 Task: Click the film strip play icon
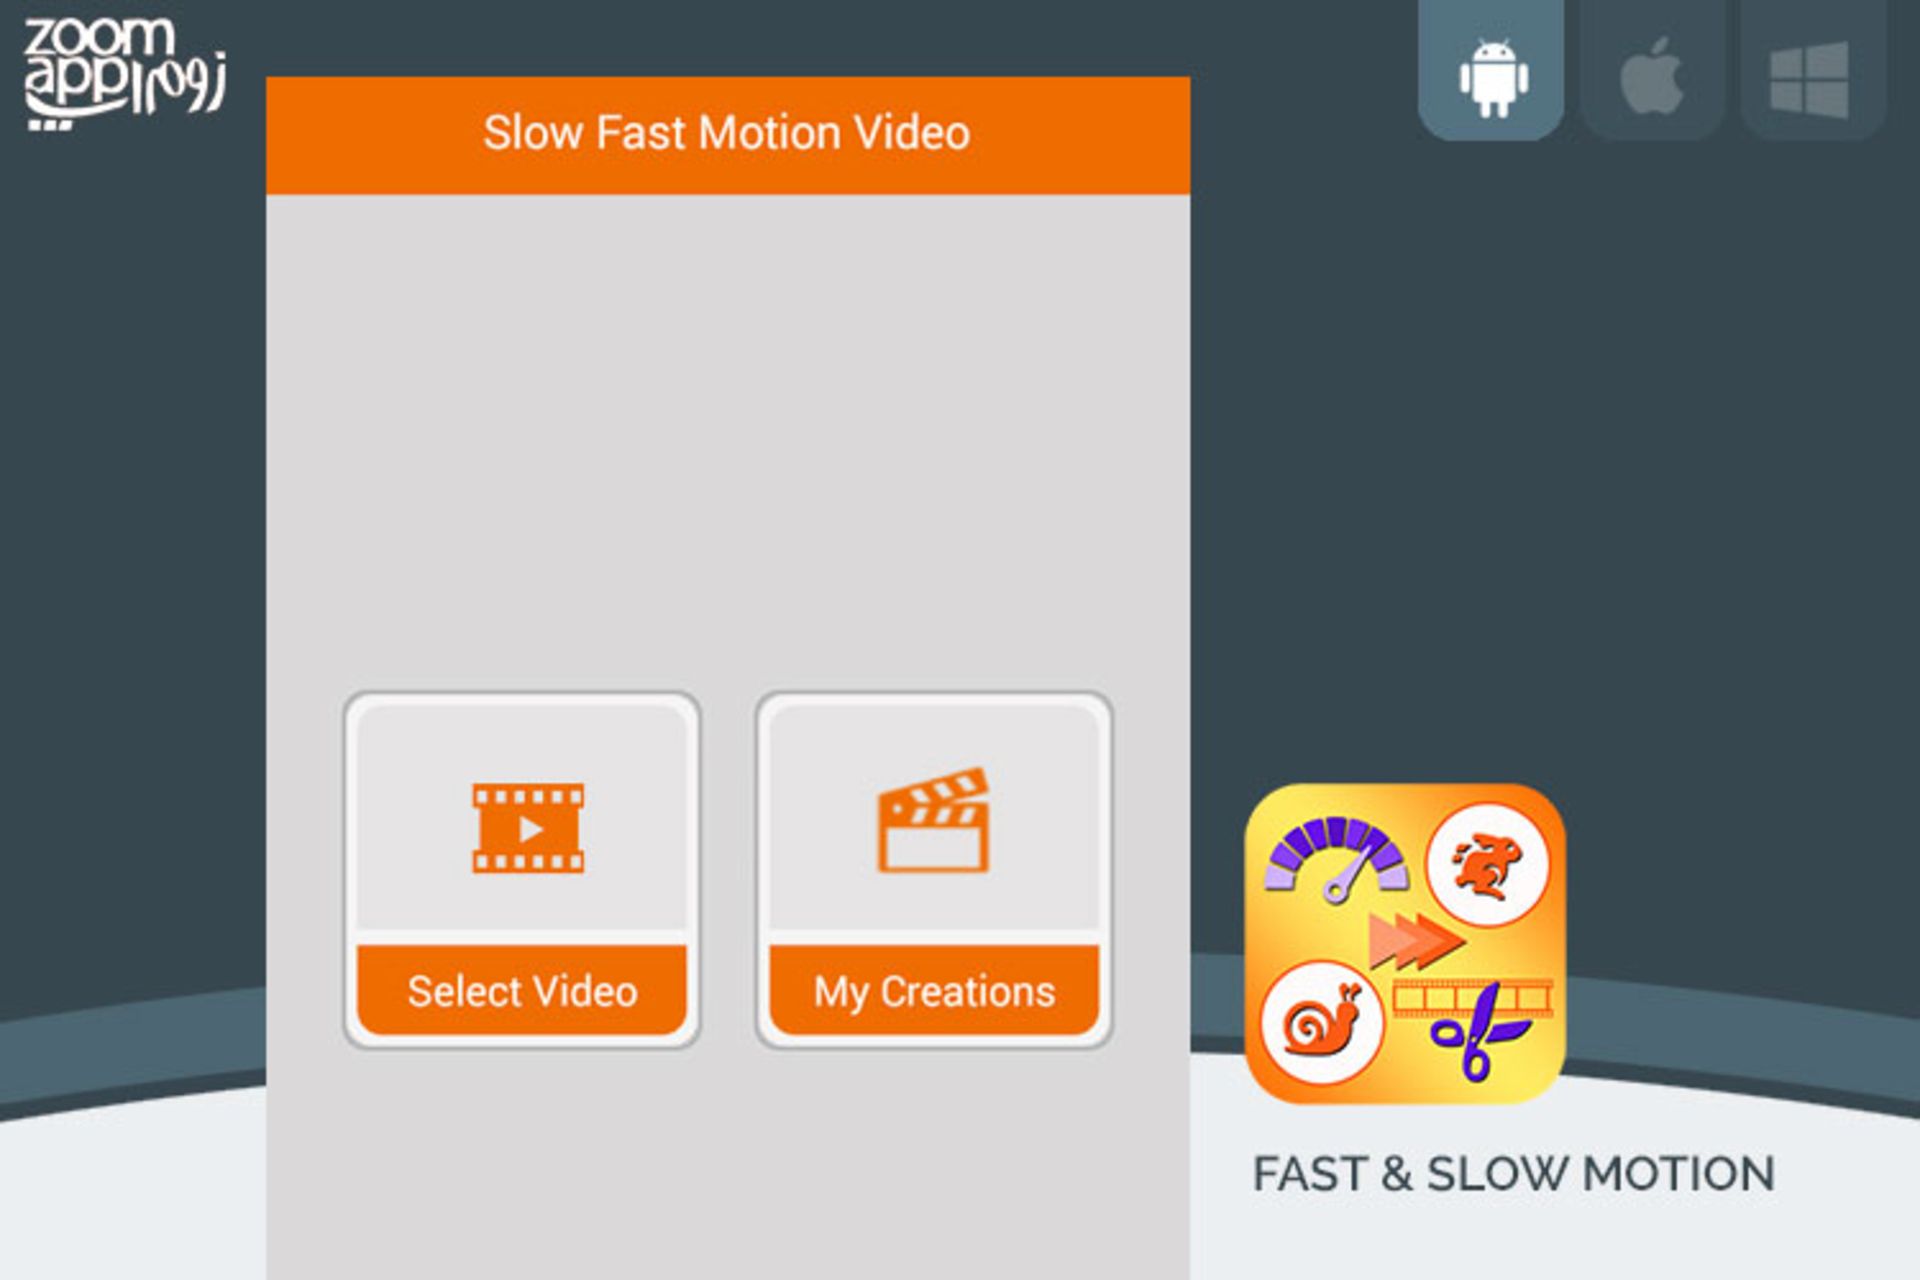(528, 828)
